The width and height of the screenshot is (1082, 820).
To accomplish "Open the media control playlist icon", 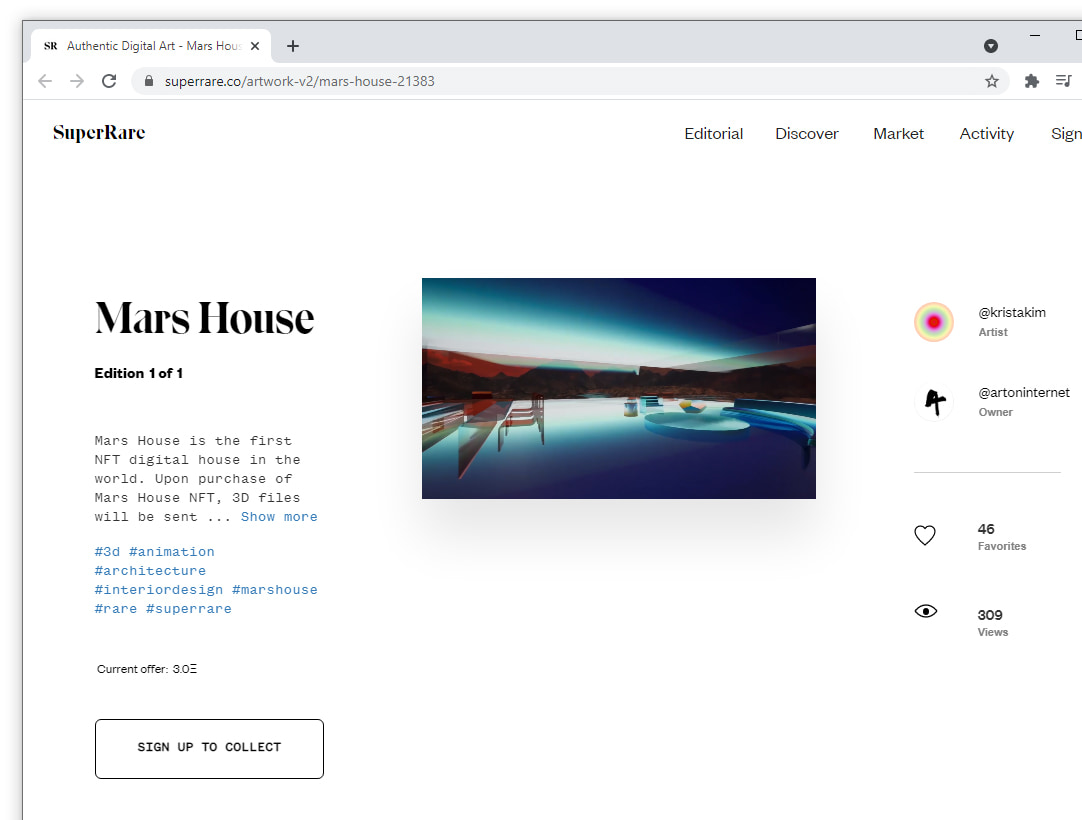I will click(x=1063, y=81).
